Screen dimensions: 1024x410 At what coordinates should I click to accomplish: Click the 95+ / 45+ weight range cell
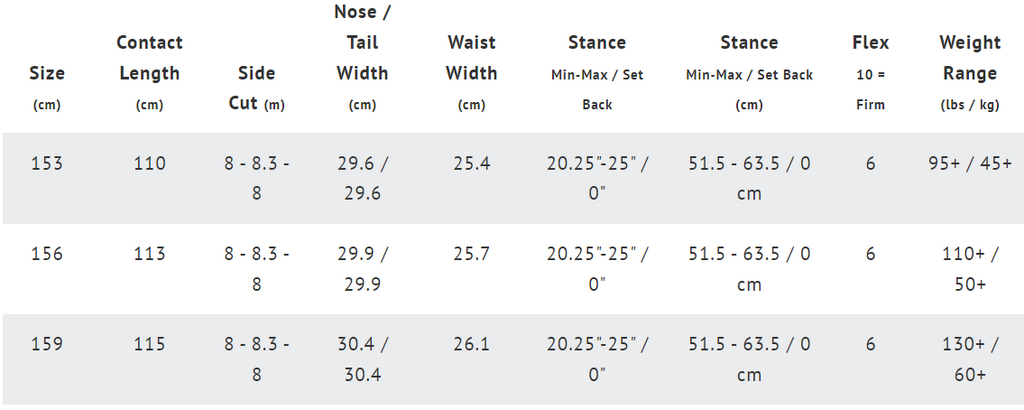pos(970,163)
